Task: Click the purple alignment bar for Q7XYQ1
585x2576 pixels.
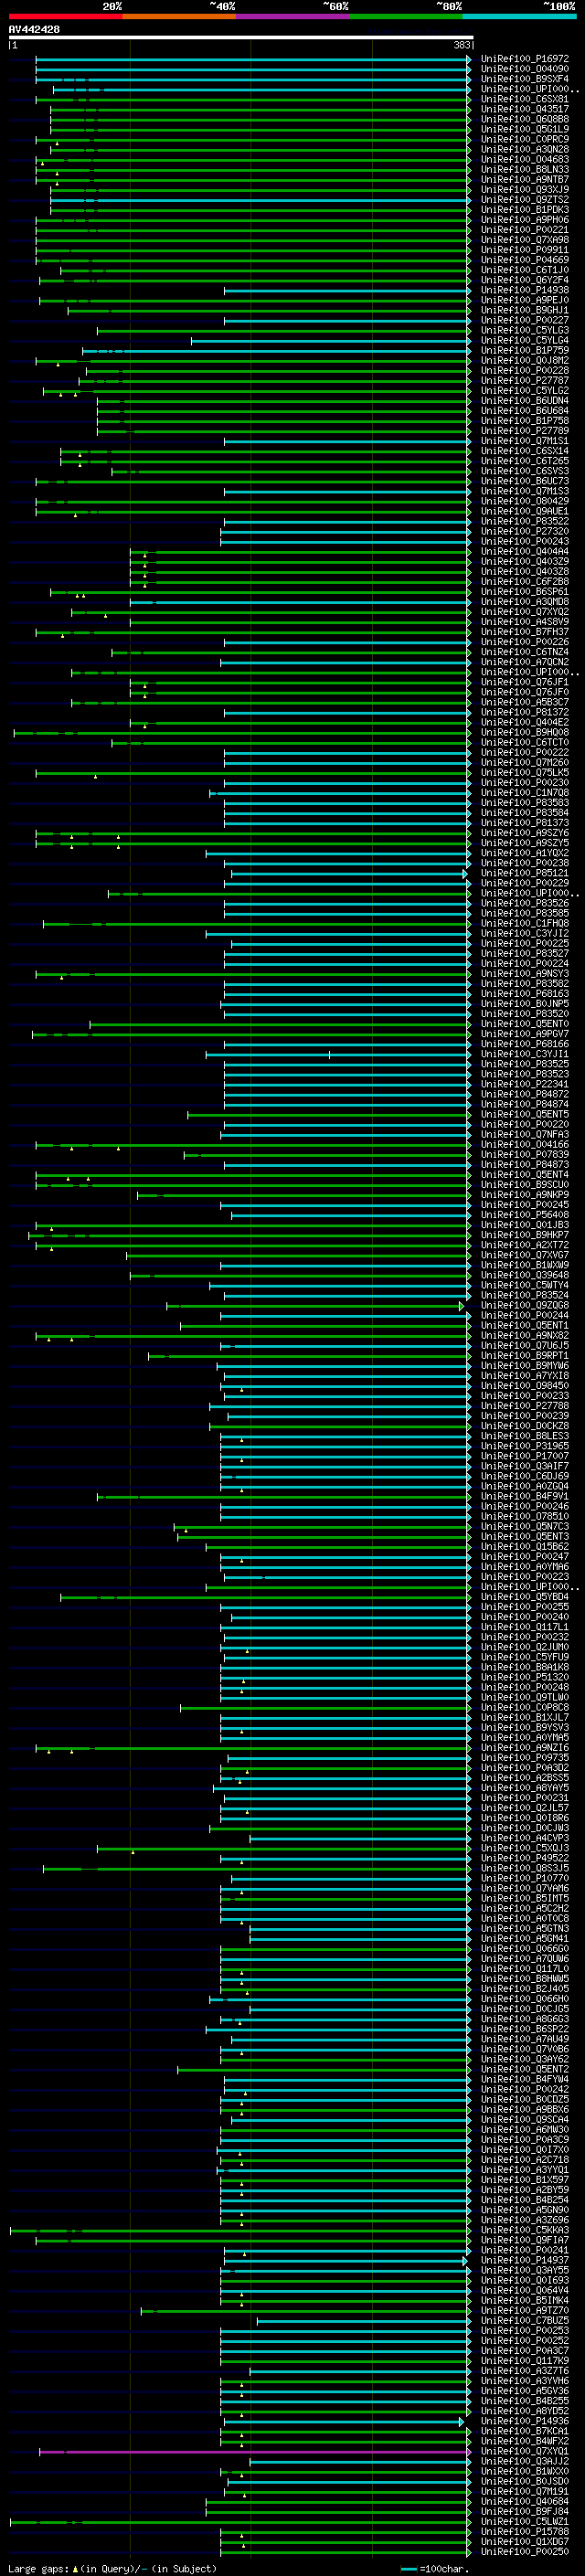Action: pos(254,2452)
